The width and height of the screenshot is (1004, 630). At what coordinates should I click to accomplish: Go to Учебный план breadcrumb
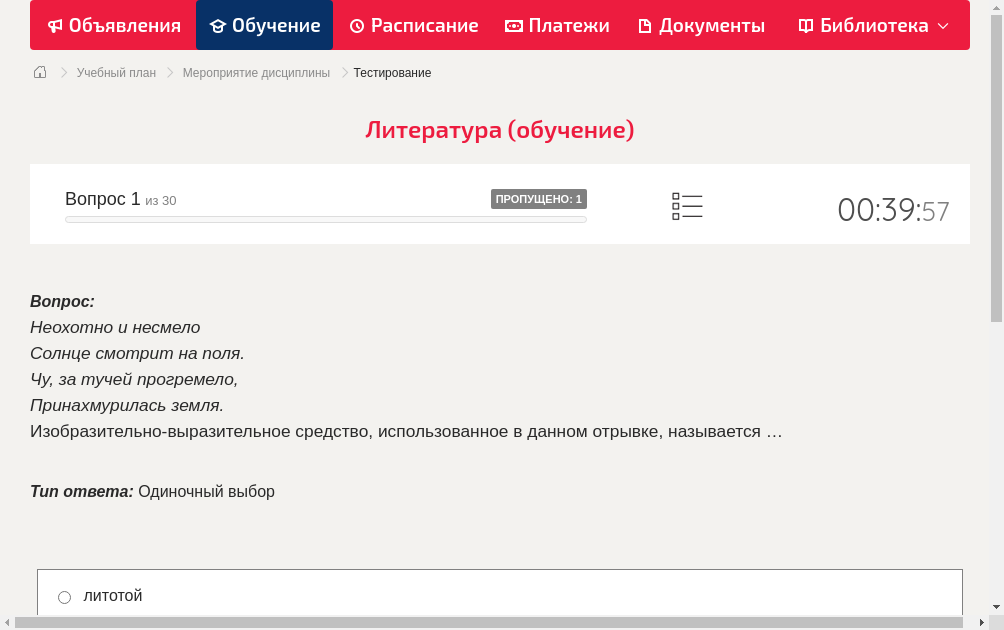117,73
